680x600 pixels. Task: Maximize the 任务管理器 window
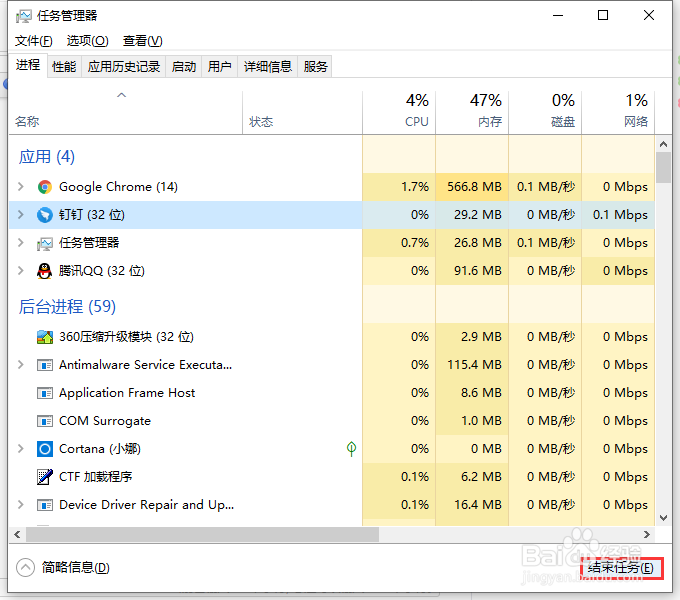603,16
